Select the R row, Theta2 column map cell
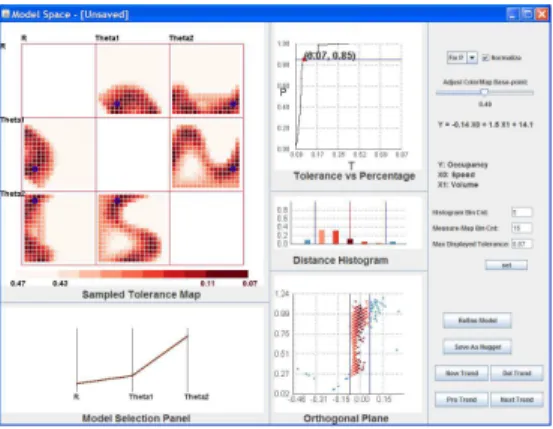 point(207,81)
